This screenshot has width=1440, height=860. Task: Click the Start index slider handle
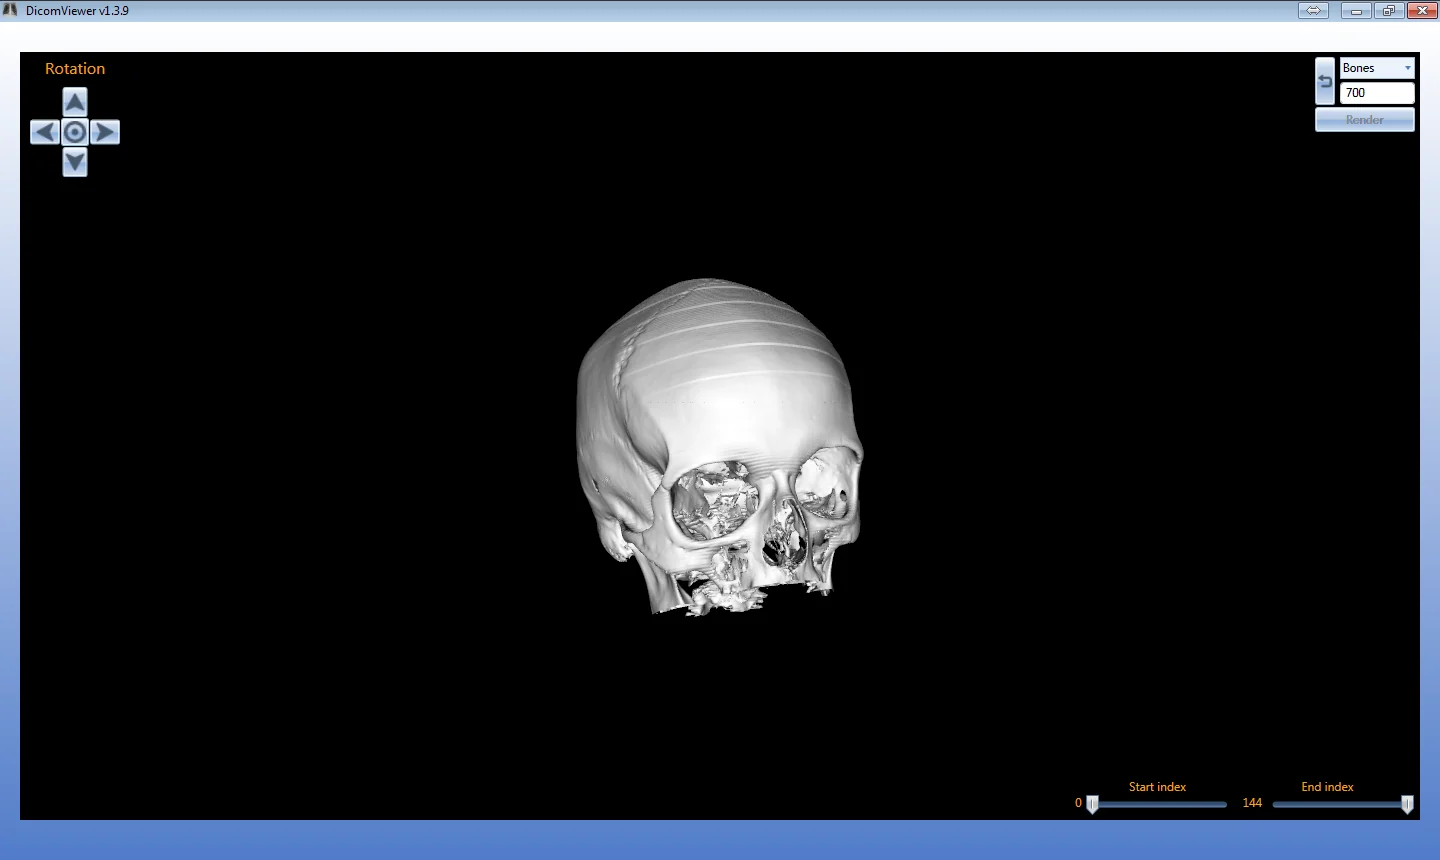point(1093,804)
